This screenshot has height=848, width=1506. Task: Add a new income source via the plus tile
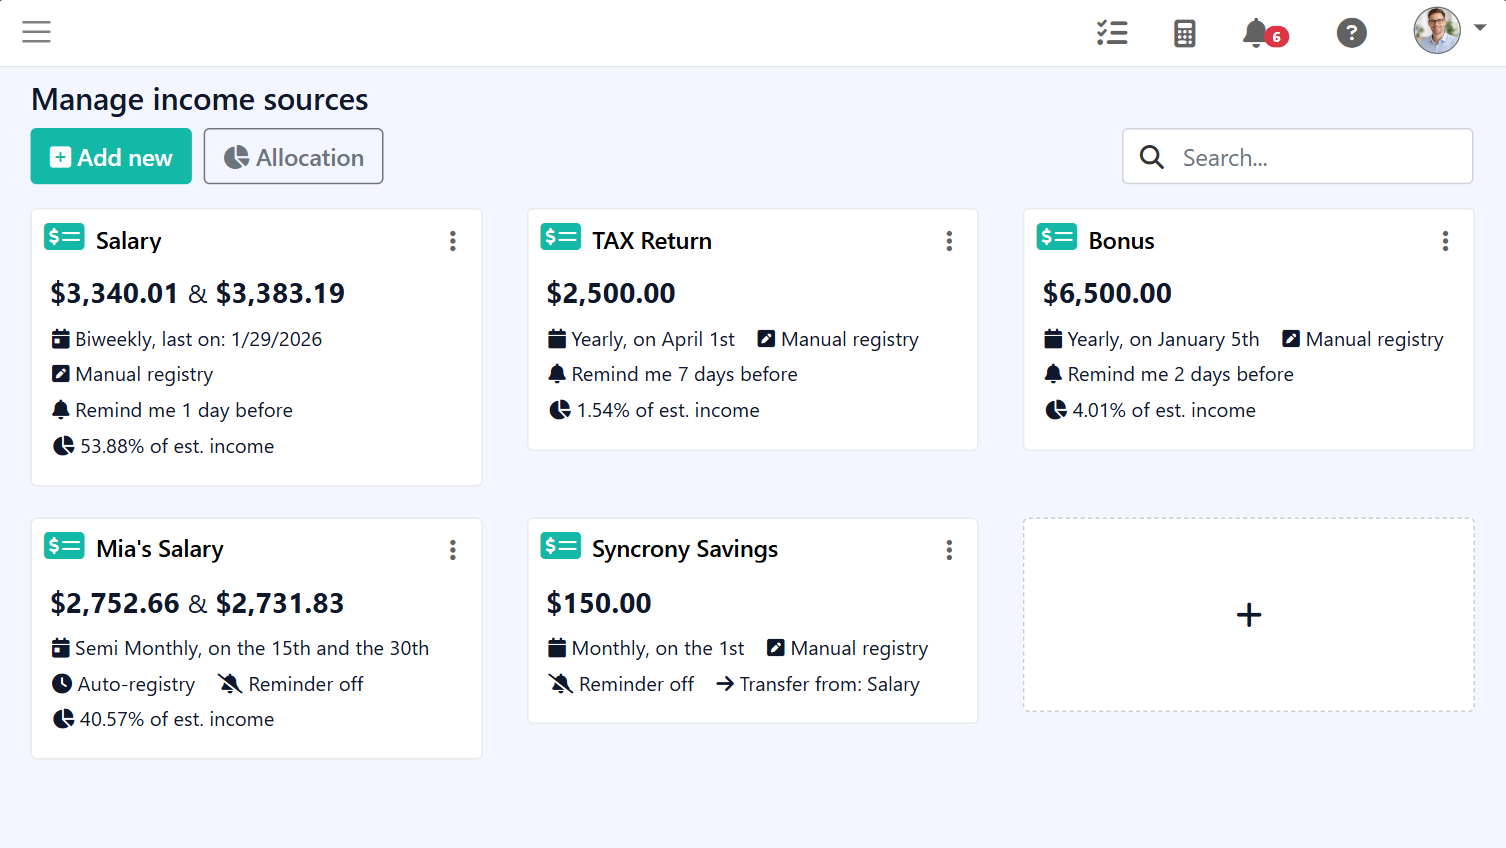(1248, 615)
